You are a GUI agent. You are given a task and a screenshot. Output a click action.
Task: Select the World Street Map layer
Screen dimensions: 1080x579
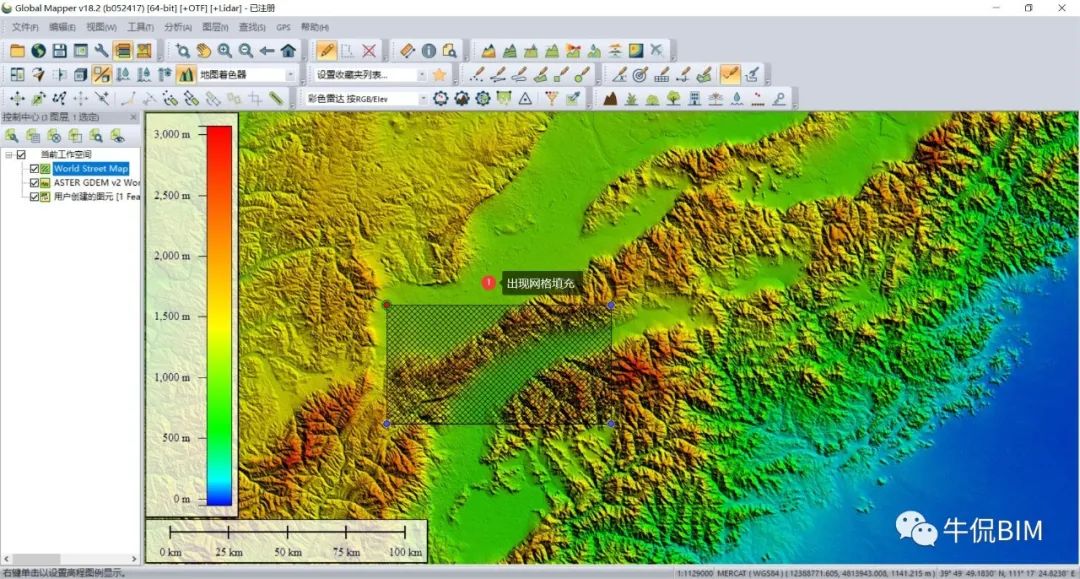coord(90,169)
